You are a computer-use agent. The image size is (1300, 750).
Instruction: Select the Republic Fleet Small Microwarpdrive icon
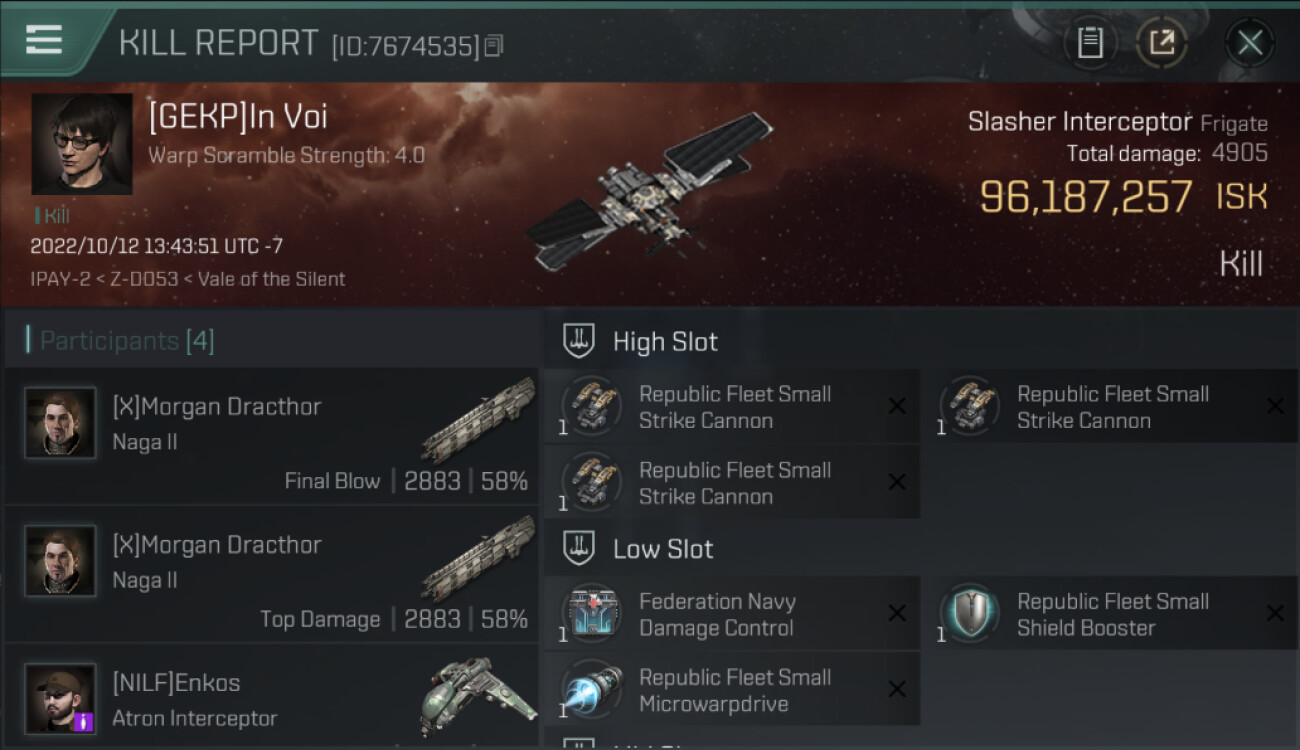click(x=592, y=690)
